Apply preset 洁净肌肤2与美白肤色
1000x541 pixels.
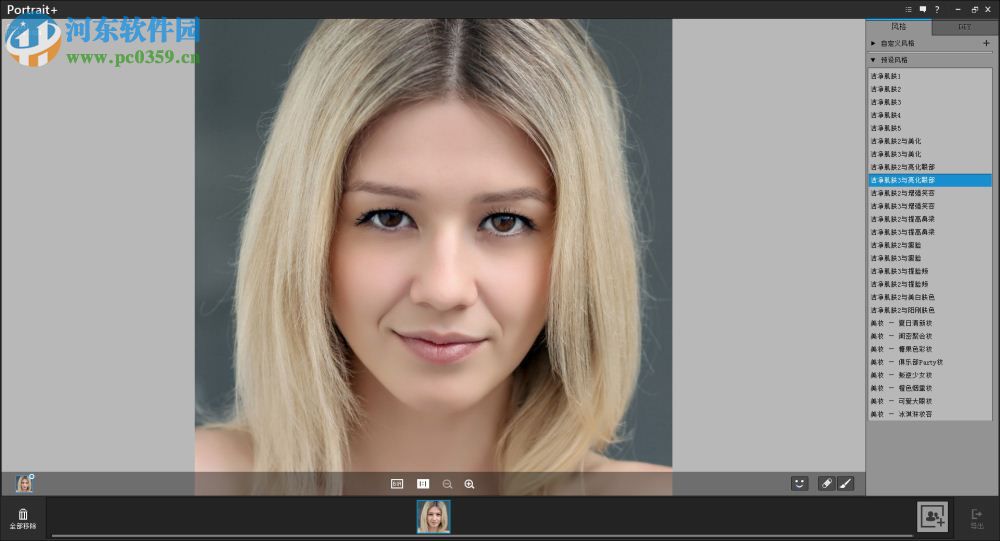tap(930, 297)
